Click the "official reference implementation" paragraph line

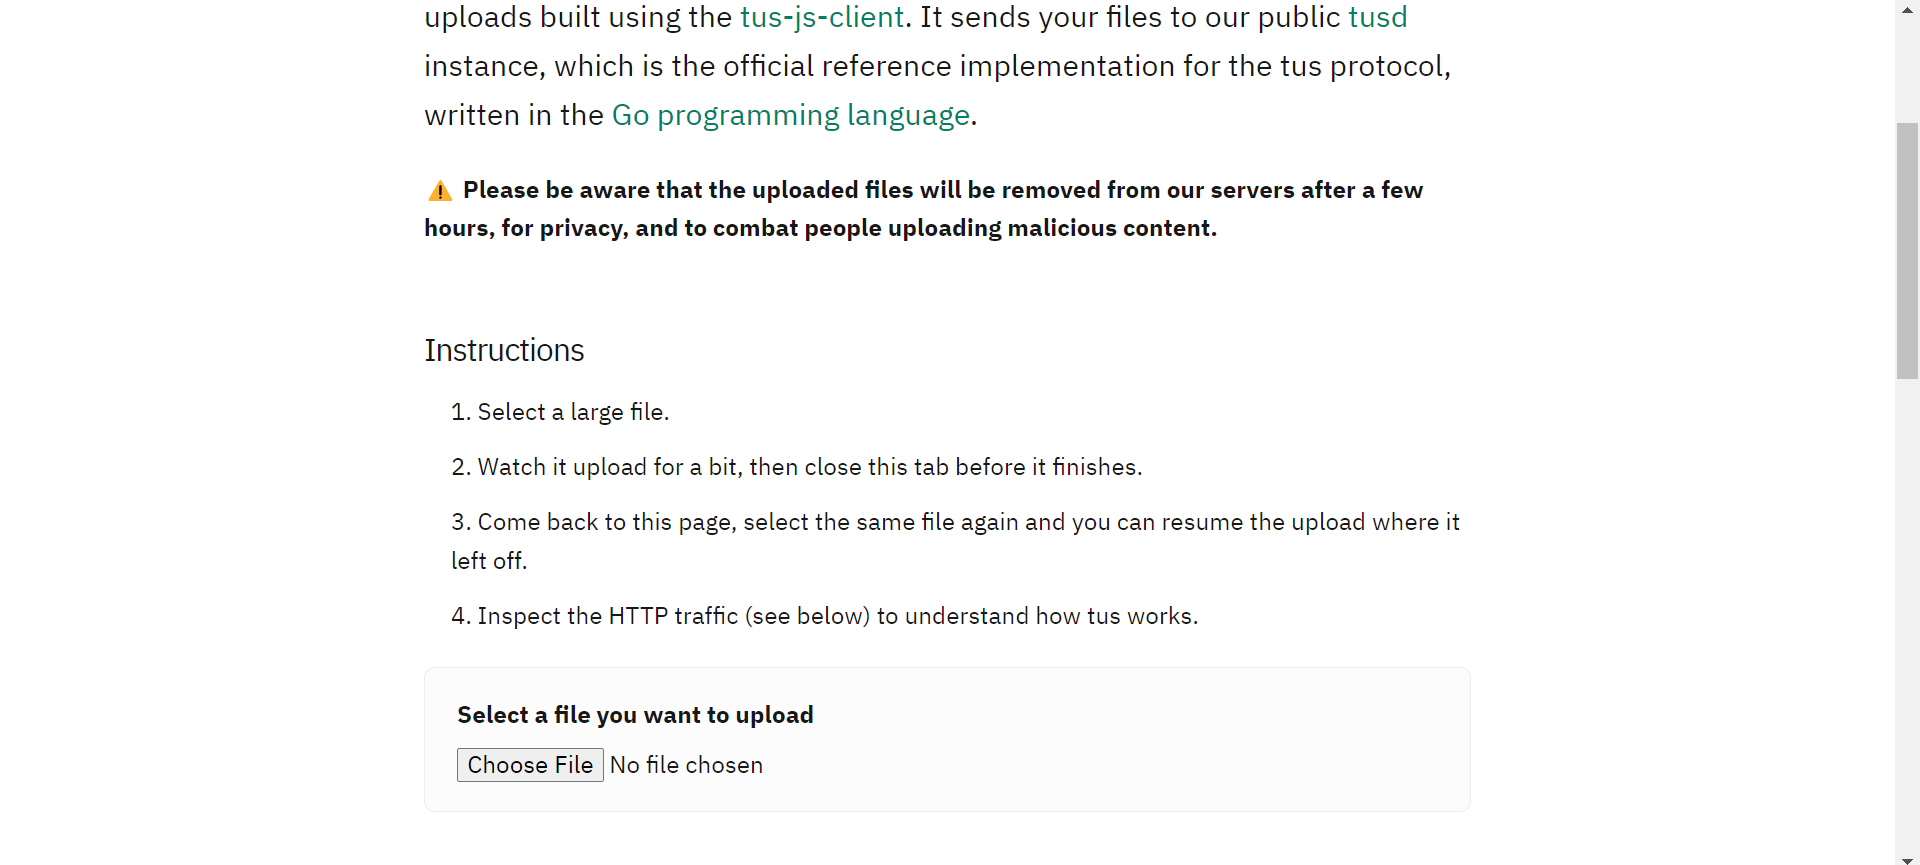click(937, 67)
